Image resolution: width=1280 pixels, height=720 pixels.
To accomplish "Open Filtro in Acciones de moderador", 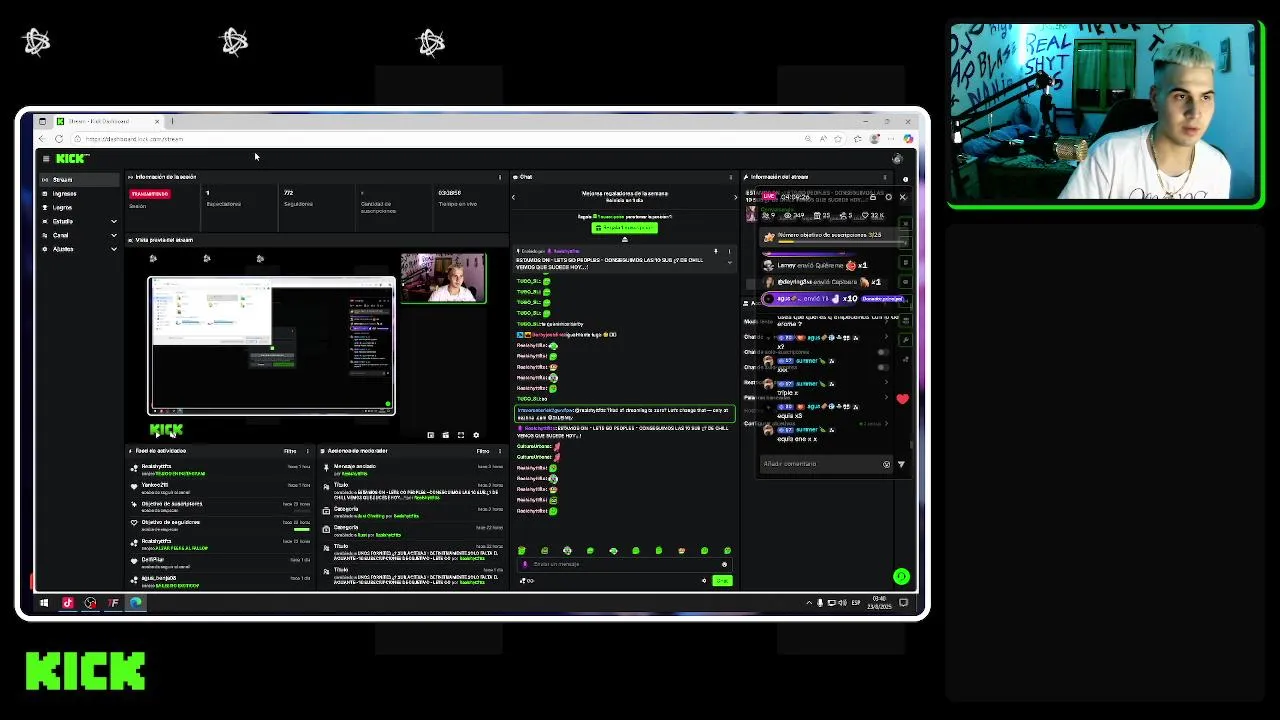I will pos(483,451).
